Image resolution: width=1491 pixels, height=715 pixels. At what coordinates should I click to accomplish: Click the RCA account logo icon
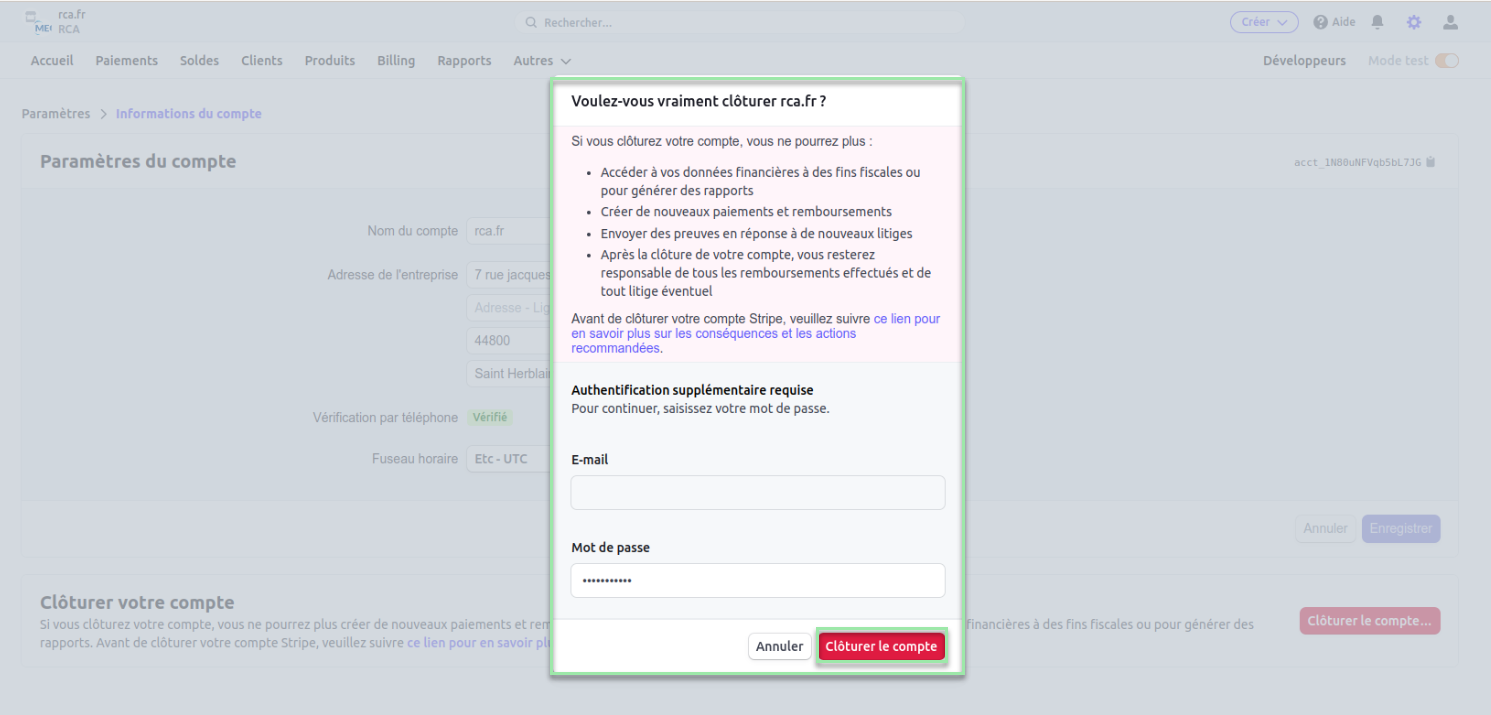coord(38,22)
